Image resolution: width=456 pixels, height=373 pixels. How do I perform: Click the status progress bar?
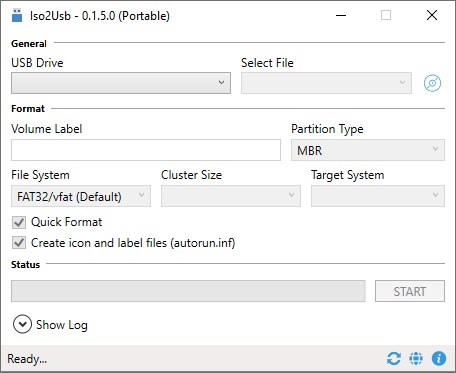pyautogui.click(x=188, y=291)
